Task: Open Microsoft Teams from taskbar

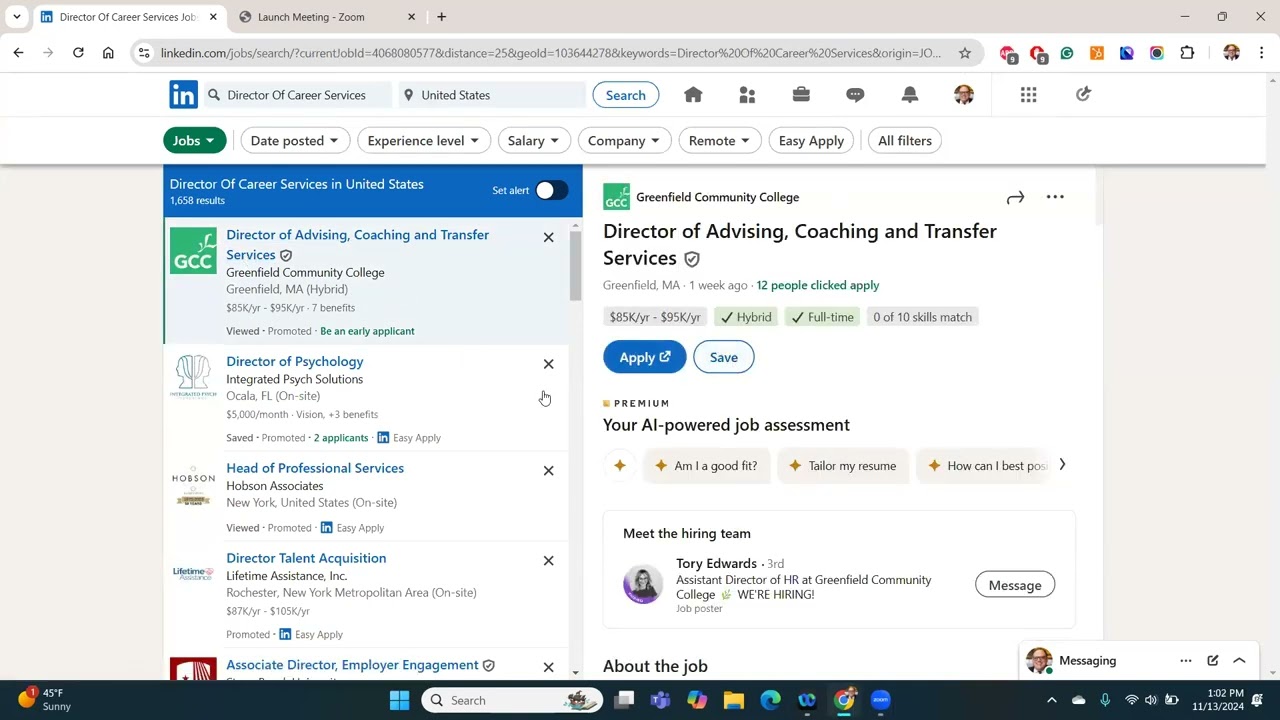Action: (x=660, y=700)
